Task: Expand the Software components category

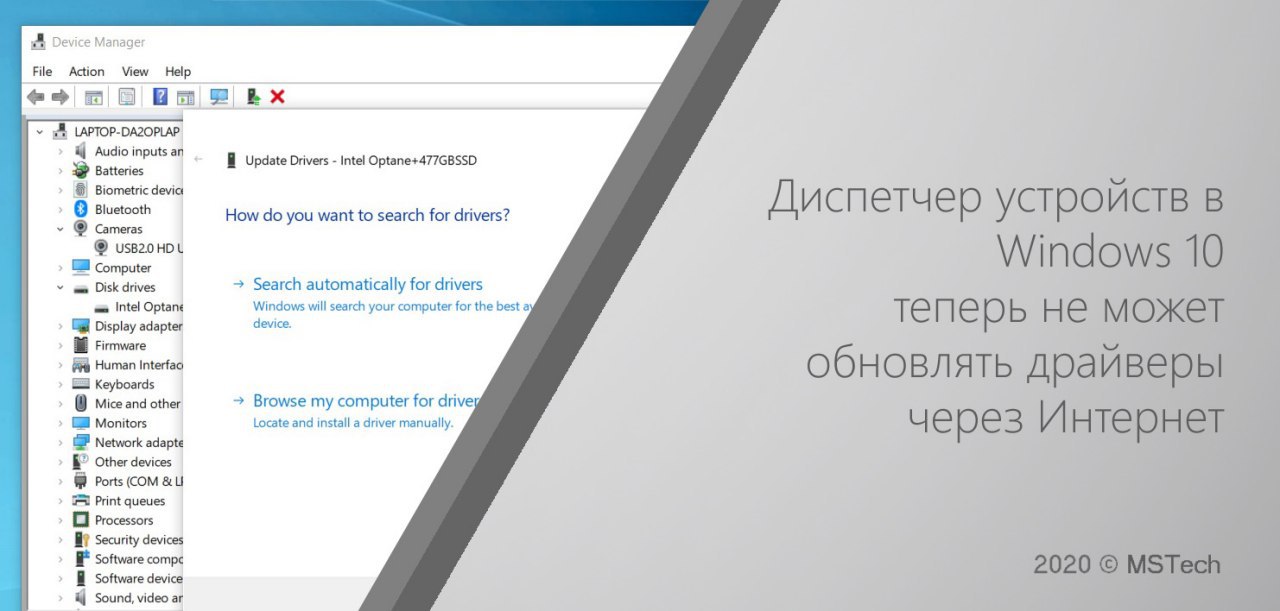Action: coord(60,559)
